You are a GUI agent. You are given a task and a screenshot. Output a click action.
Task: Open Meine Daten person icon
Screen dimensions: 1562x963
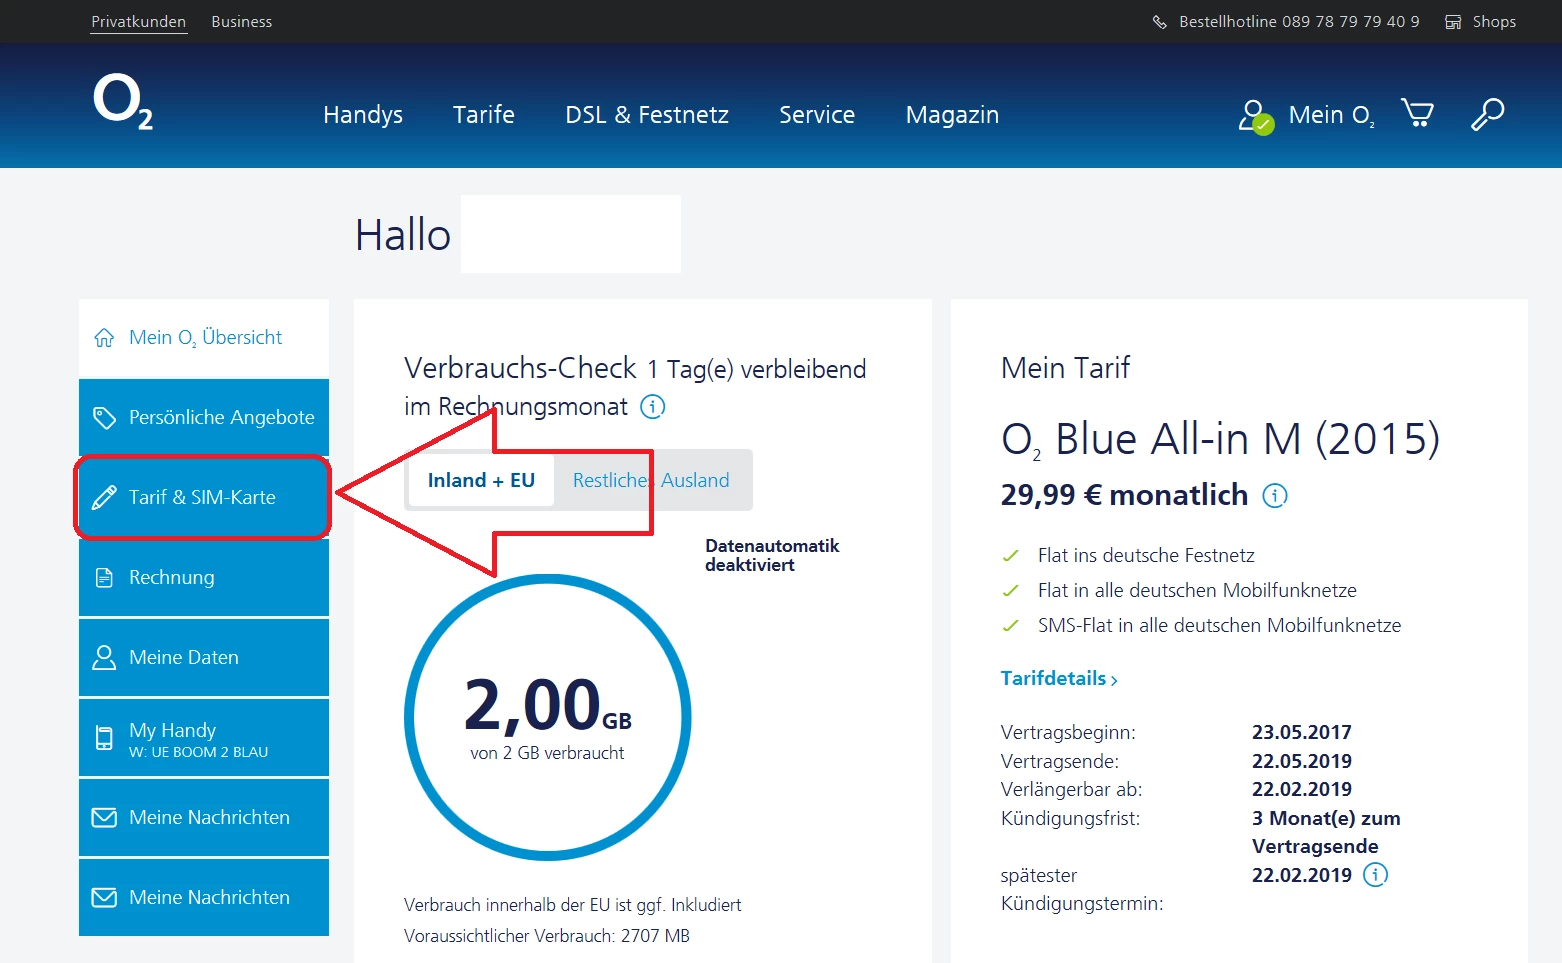[104, 657]
